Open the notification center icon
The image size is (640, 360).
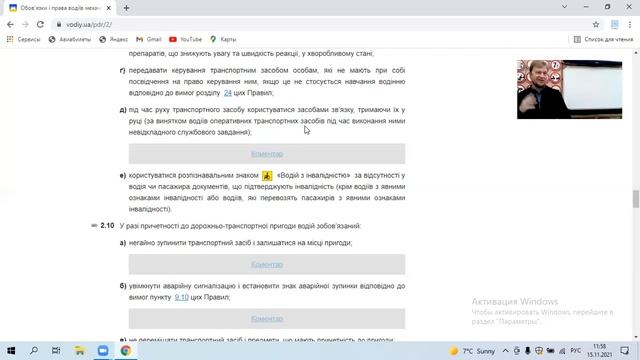pyautogui.click(x=624, y=351)
